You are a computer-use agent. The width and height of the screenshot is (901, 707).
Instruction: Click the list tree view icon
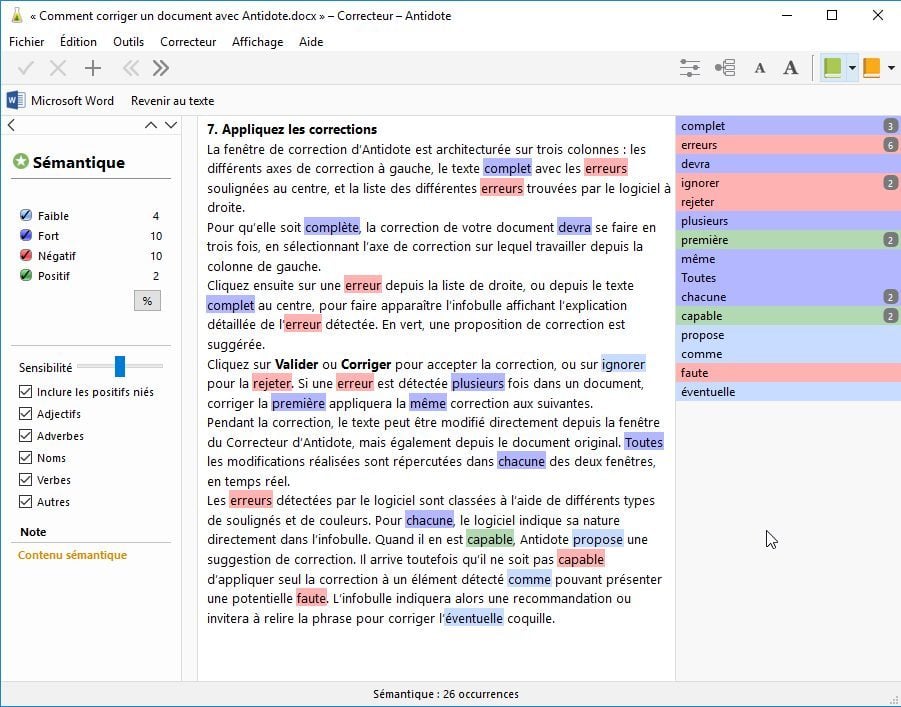[x=725, y=68]
